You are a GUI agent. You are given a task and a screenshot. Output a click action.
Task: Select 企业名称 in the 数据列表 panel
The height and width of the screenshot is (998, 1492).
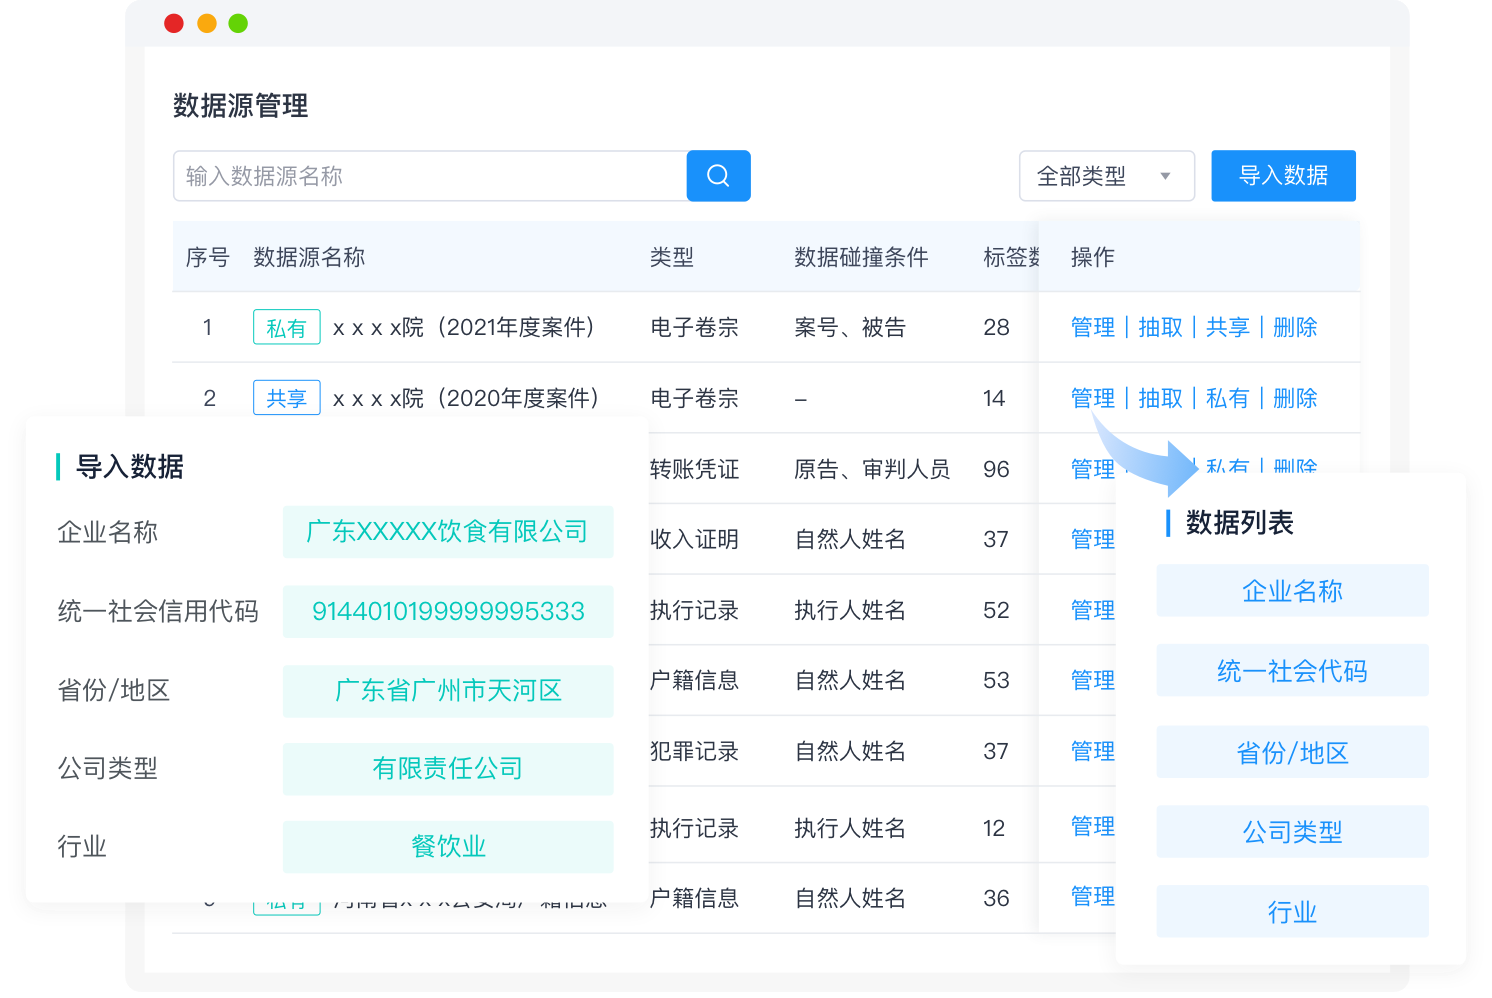coord(1292,591)
